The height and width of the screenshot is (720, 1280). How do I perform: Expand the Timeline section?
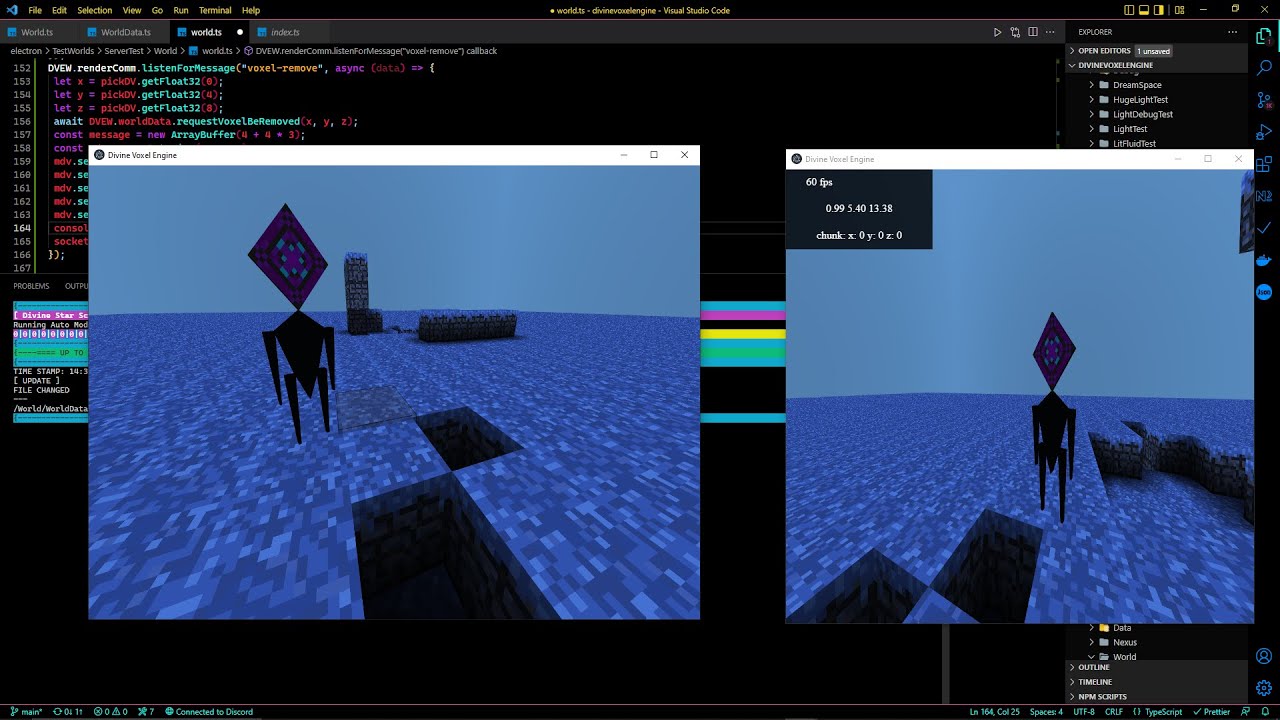1157,682
